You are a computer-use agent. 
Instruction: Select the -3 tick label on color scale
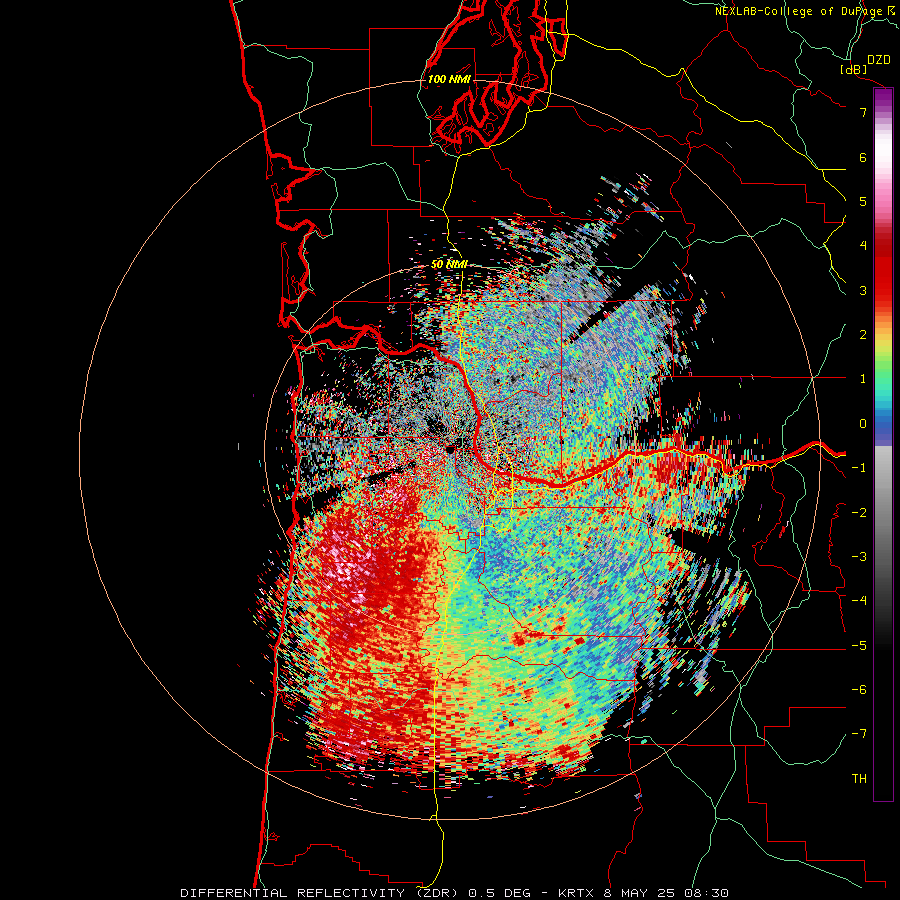point(859,556)
